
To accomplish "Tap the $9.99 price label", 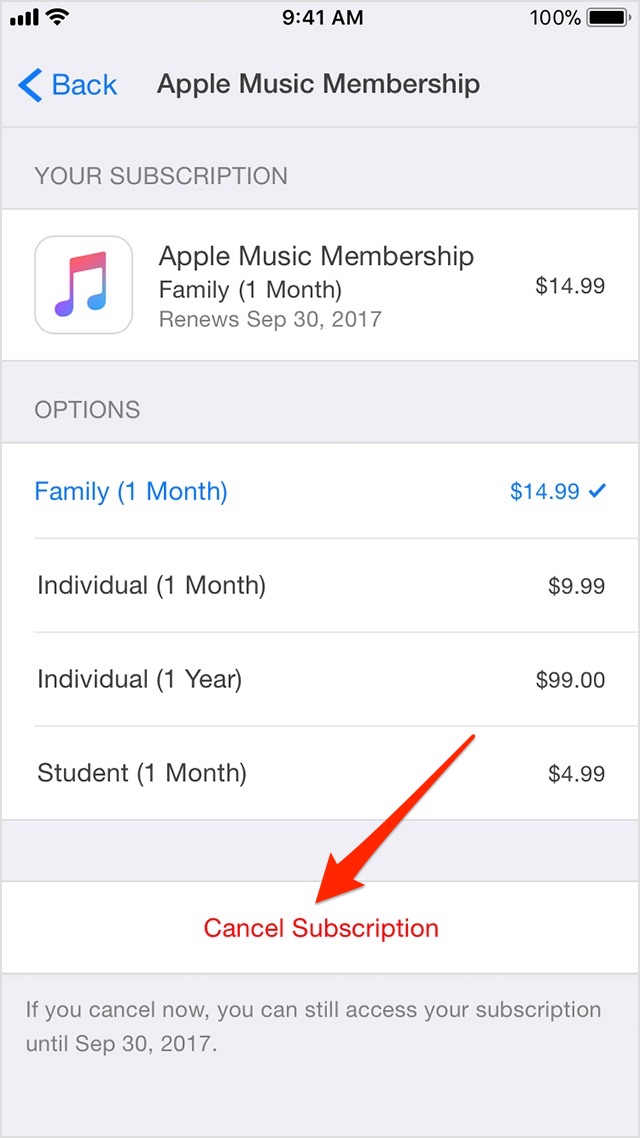I will pos(576,586).
